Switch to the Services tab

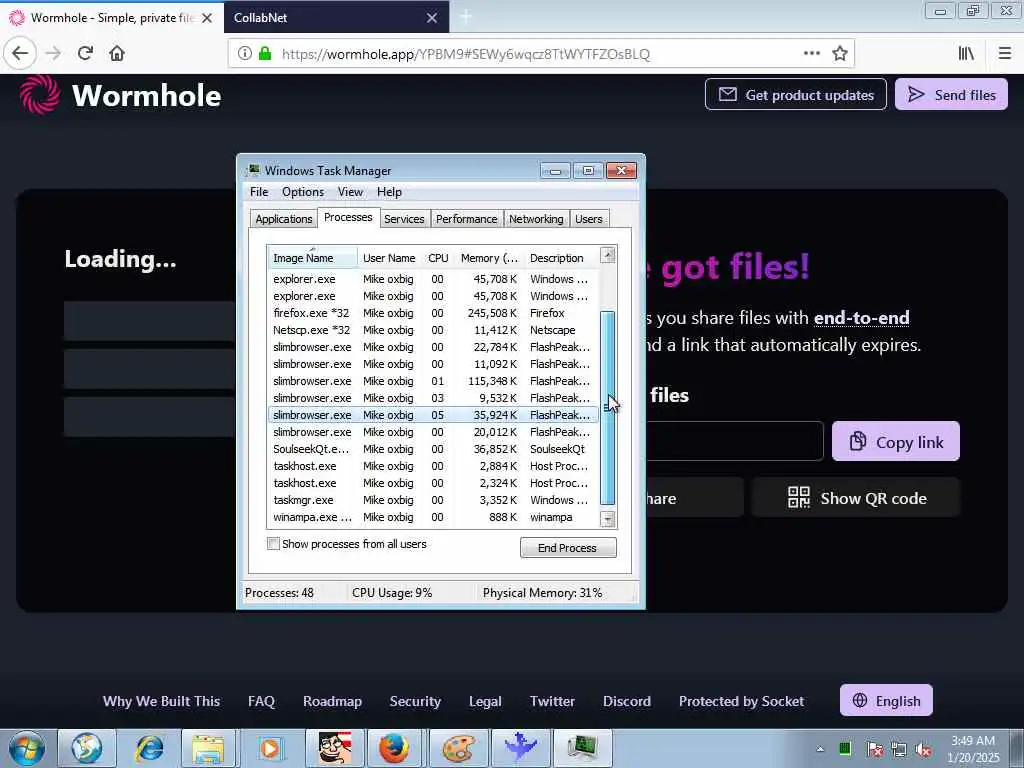pos(404,219)
